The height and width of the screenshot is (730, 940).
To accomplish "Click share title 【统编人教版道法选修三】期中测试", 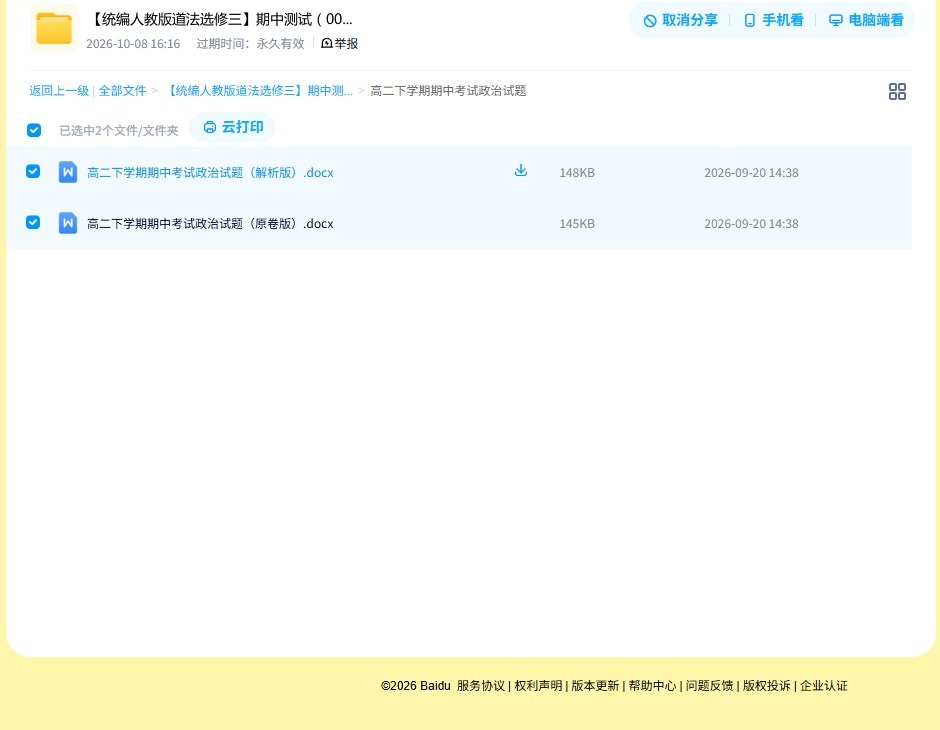I will [x=221, y=19].
